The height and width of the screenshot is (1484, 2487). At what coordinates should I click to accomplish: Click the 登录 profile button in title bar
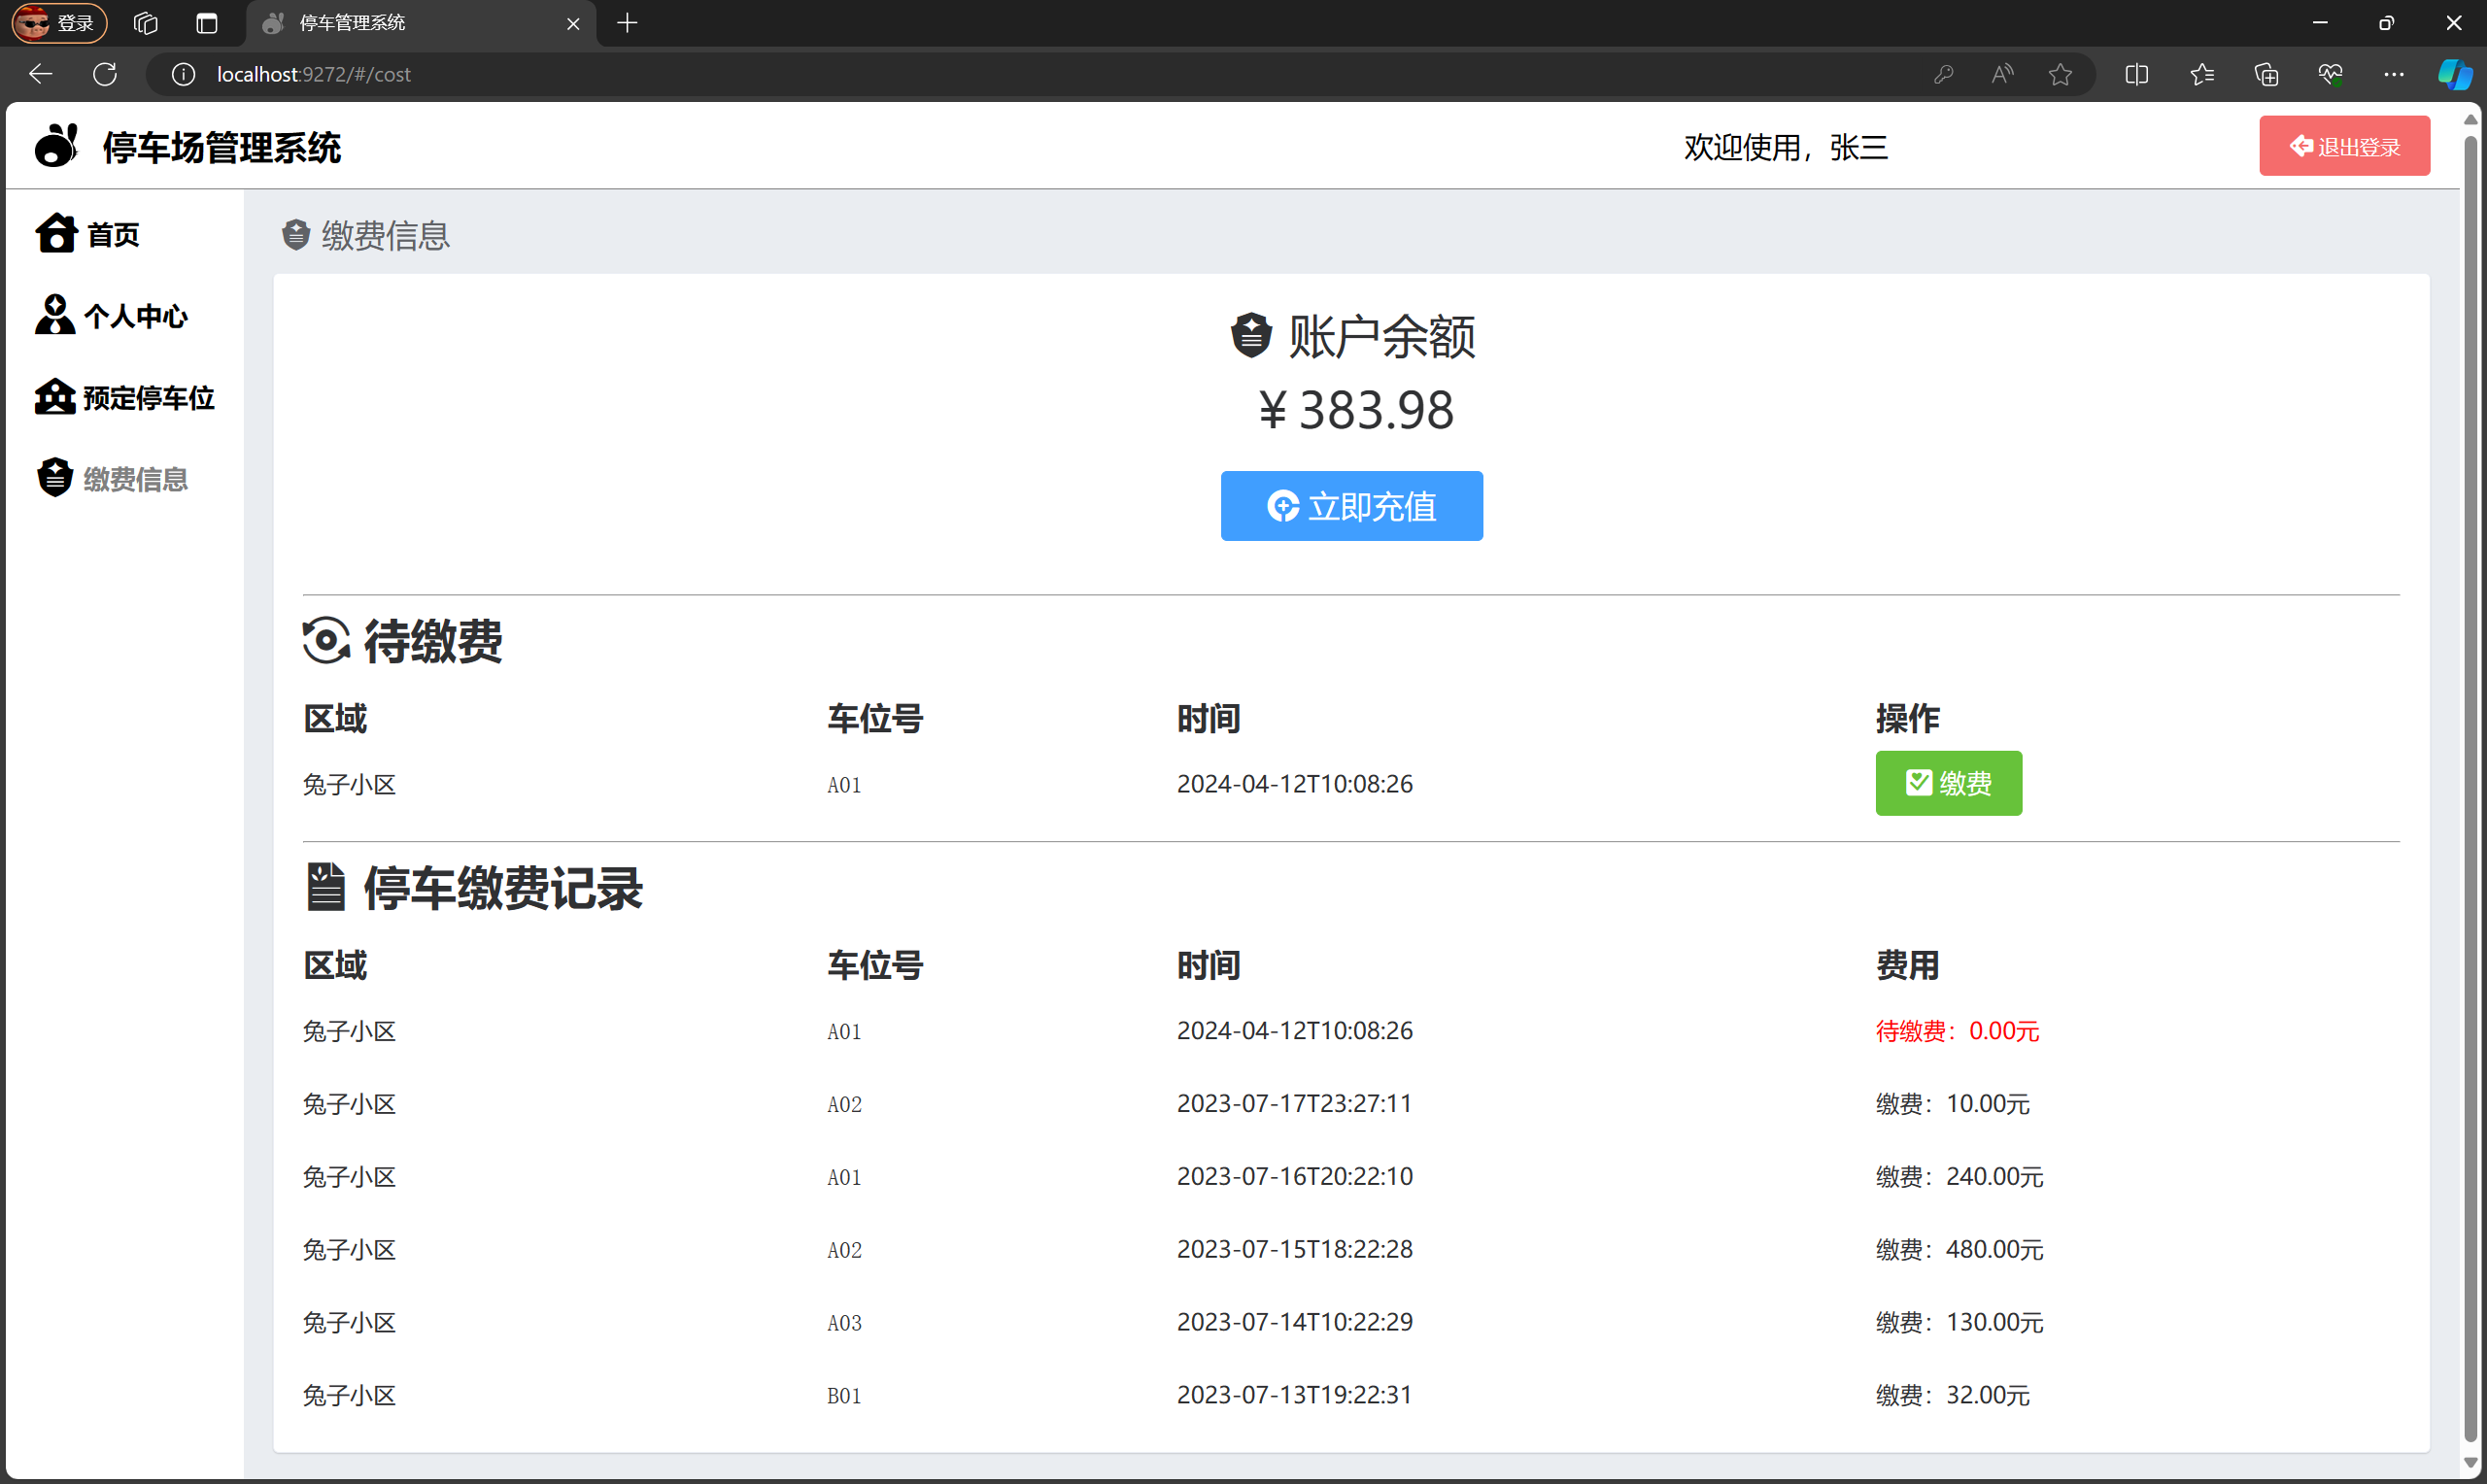coord(58,23)
